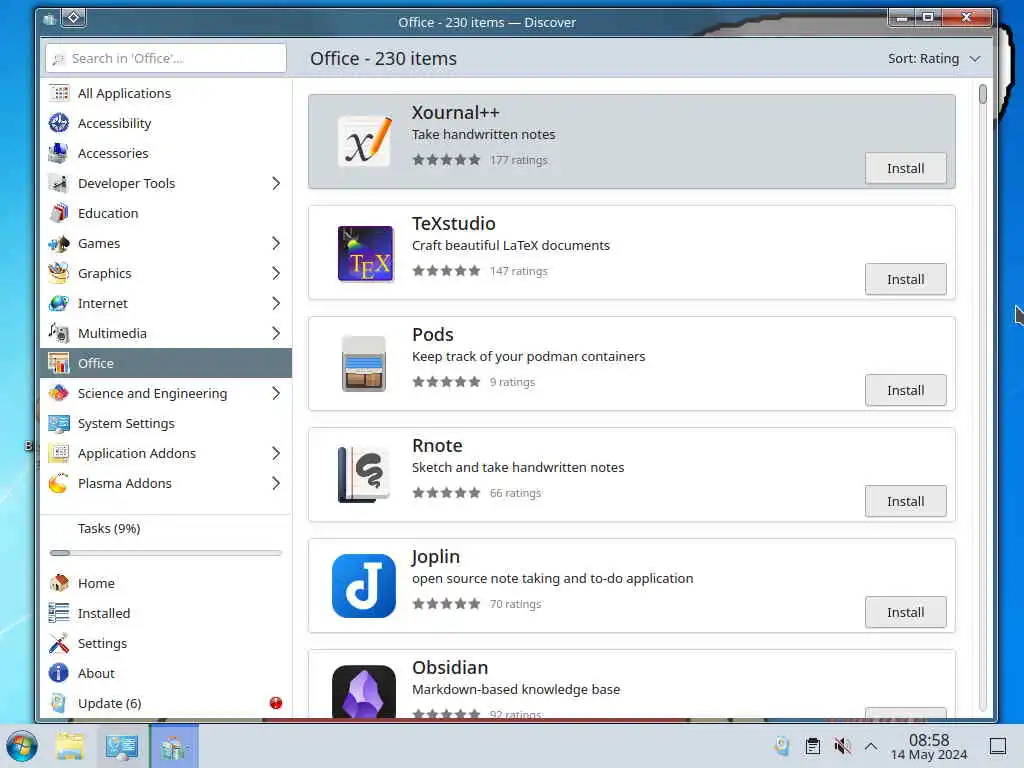The width and height of the screenshot is (1024, 768).
Task: Click the Update package icon
Action: 59,703
